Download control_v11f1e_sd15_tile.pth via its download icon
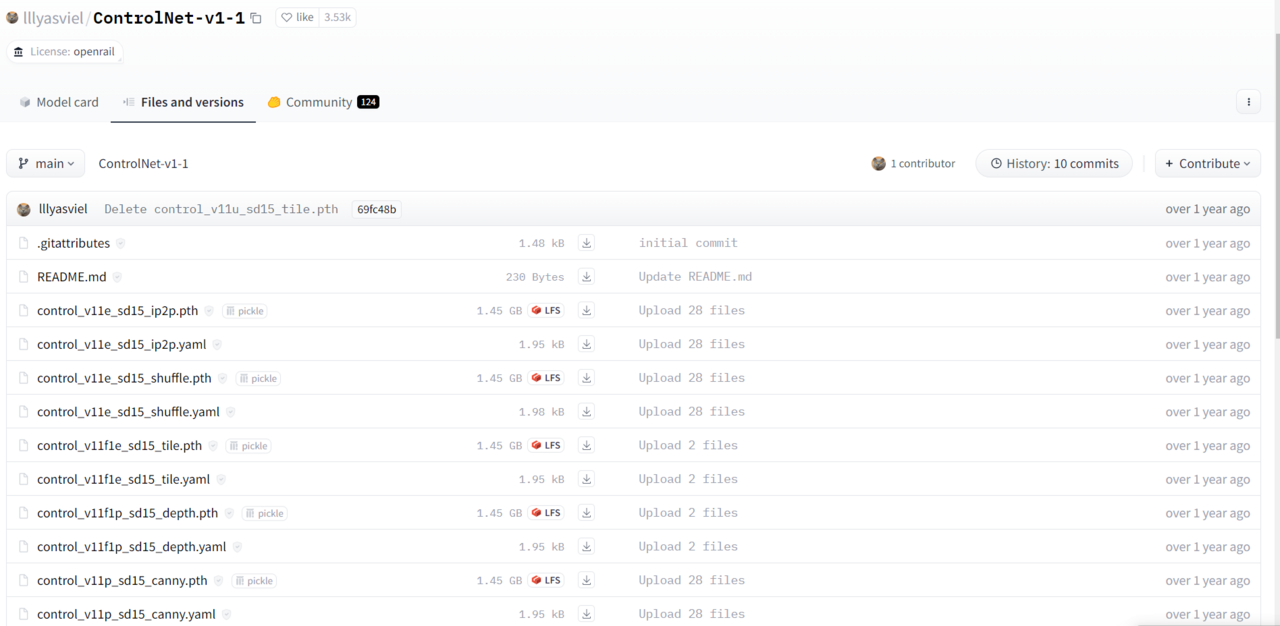The height and width of the screenshot is (626, 1280). [587, 446]
